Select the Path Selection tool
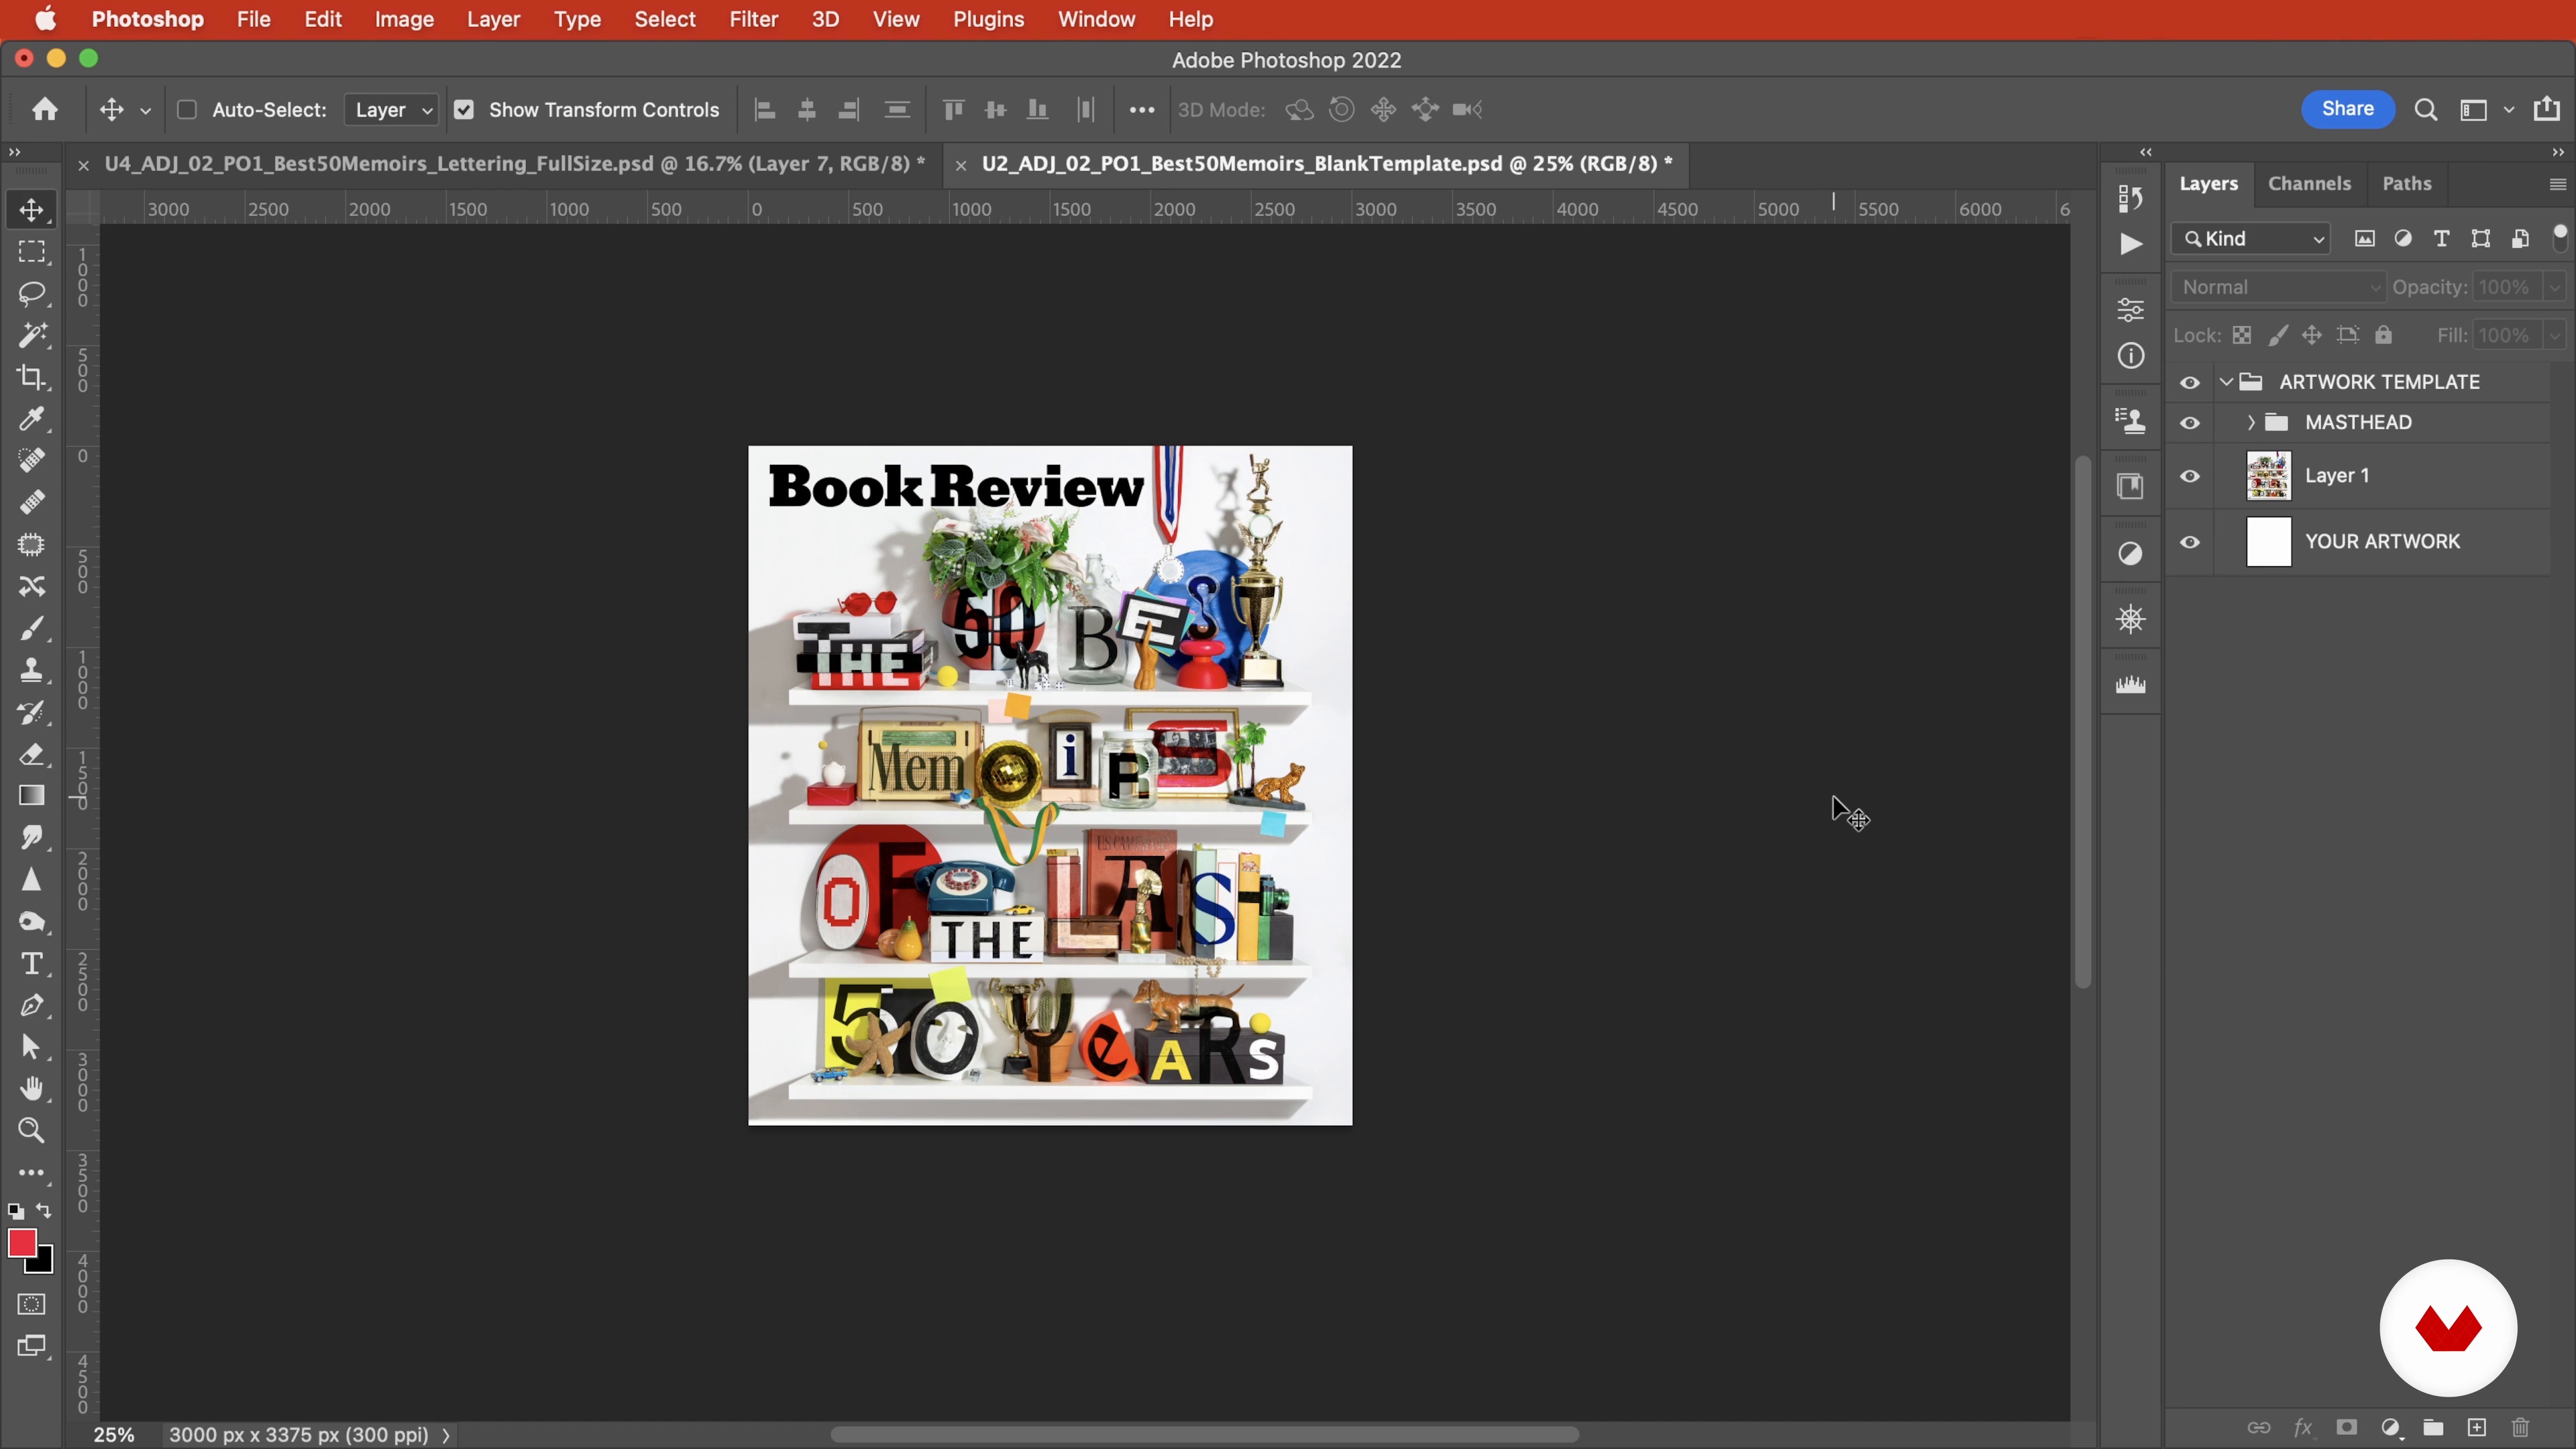 point(31,1047)
